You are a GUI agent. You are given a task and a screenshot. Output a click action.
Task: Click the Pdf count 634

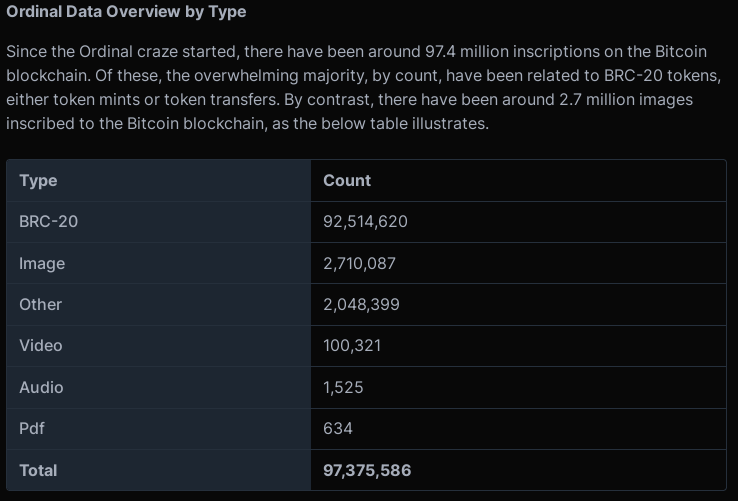pos(338,428)
